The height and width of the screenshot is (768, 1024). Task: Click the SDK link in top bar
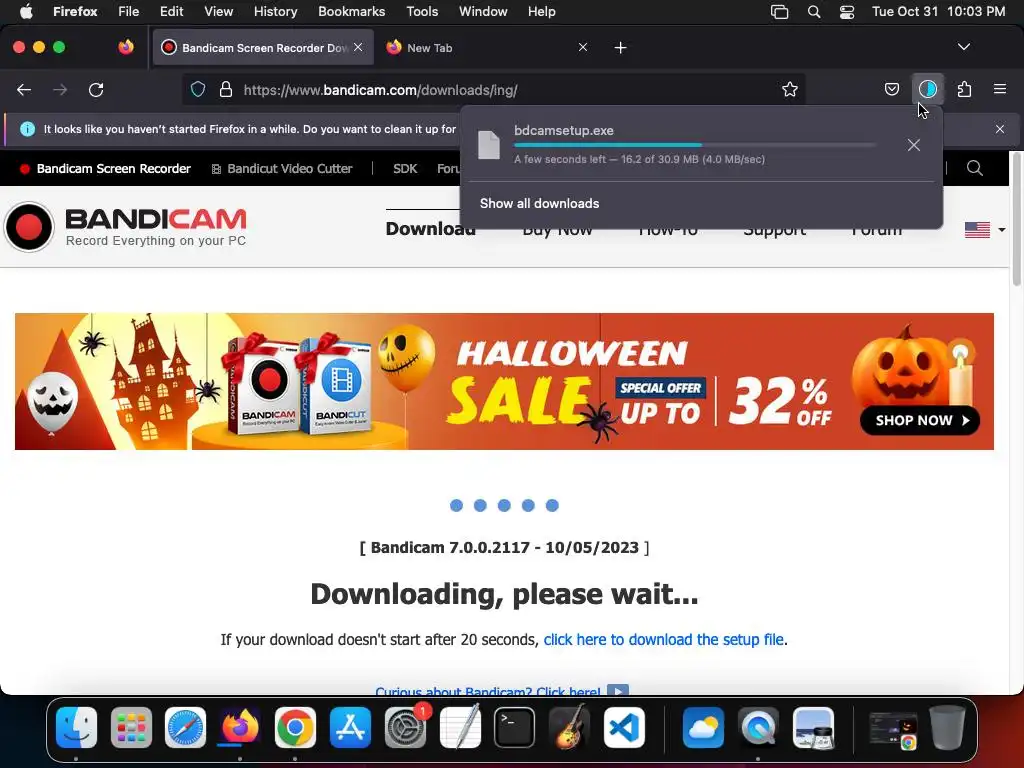405,168
